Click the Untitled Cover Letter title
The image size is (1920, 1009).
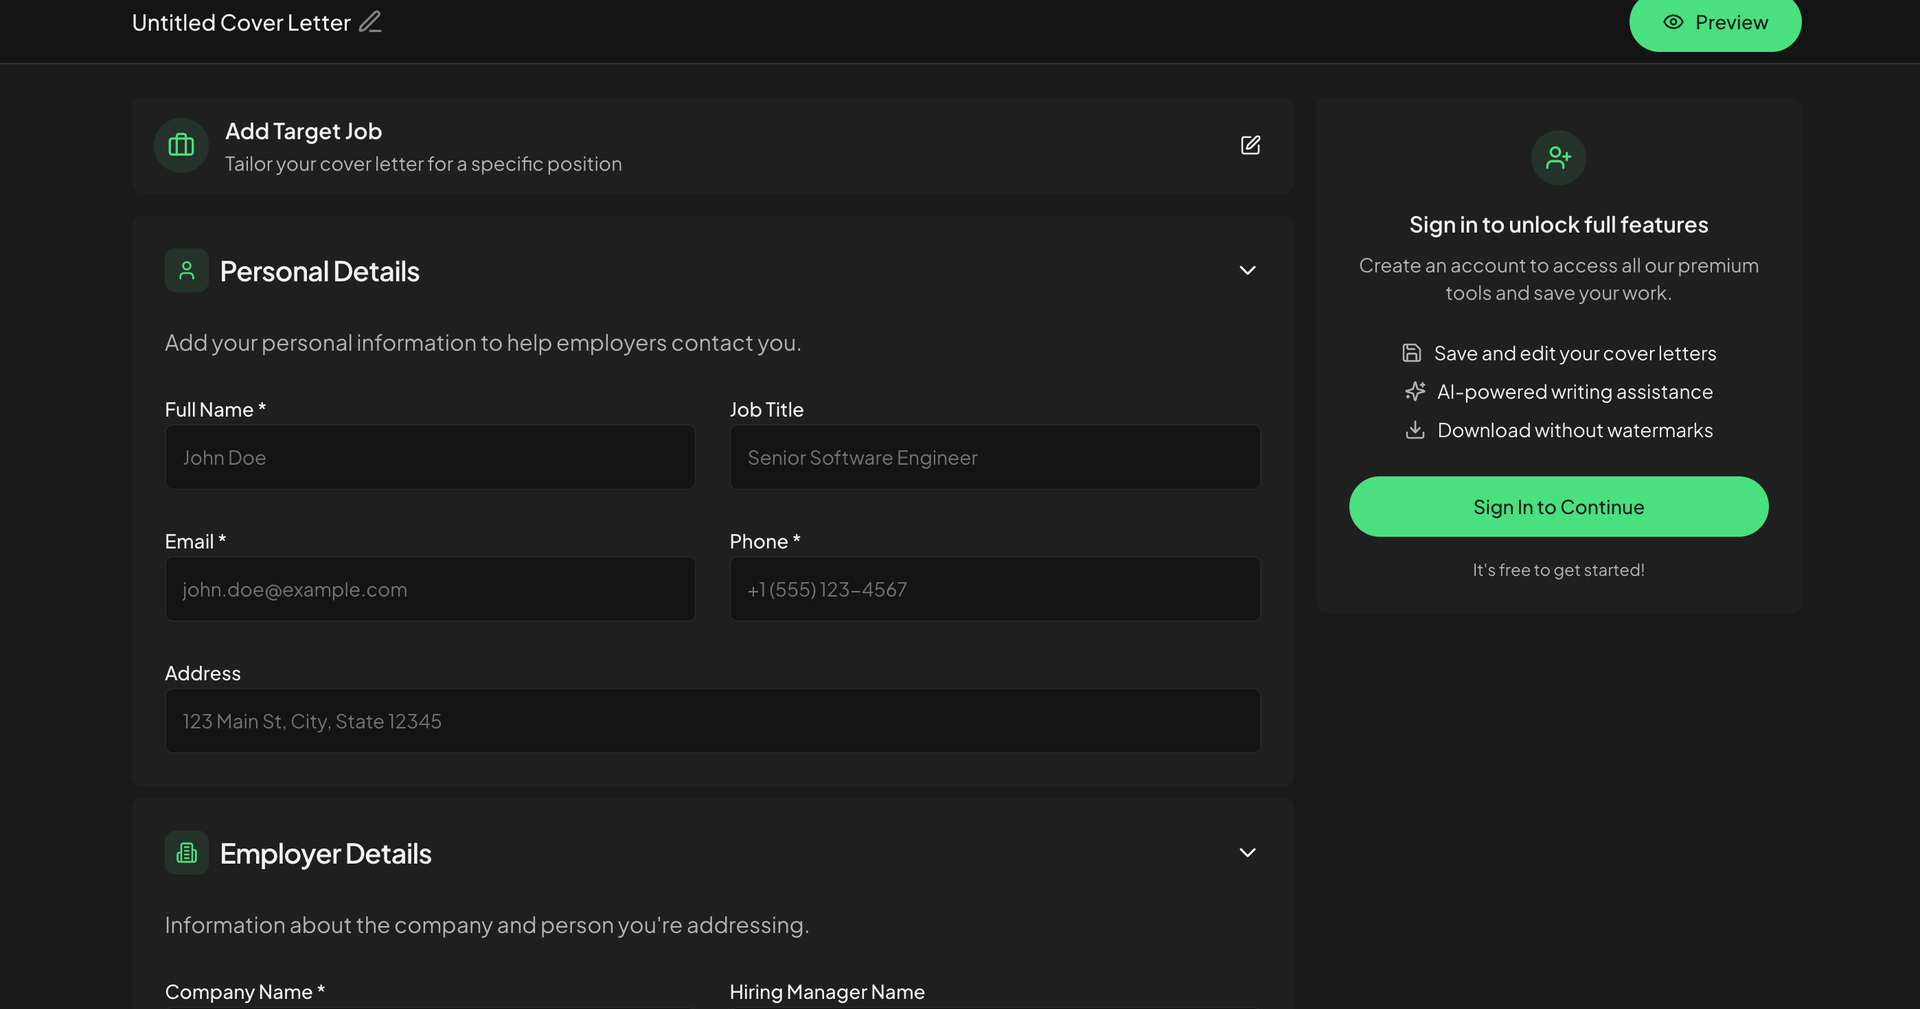click(x=241, y=23)
